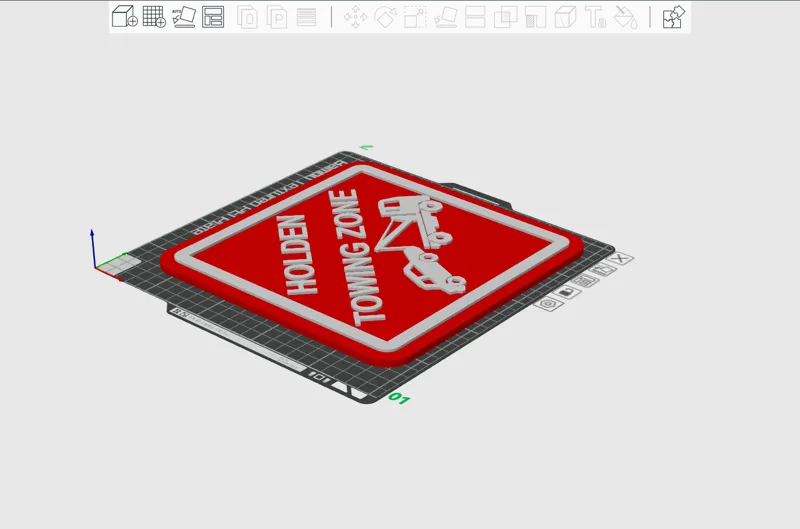Select the Support painting tool
Viewport: 800px width, 529px height.
pos(535,17)
